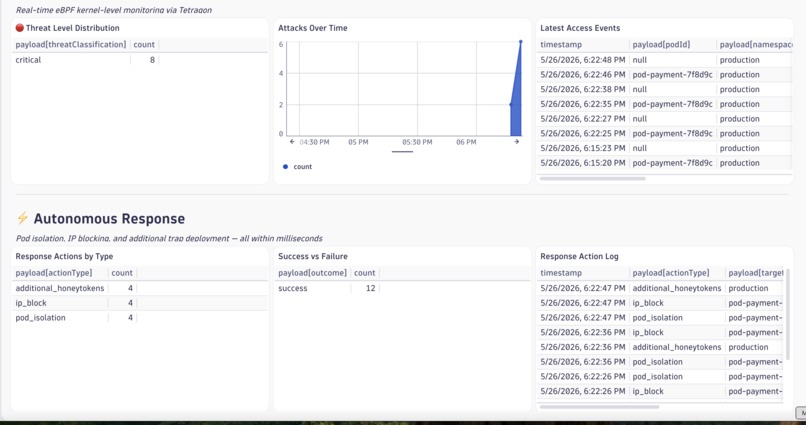
Task: Sort by payload[podId] column header
Action: coord(661,45)
